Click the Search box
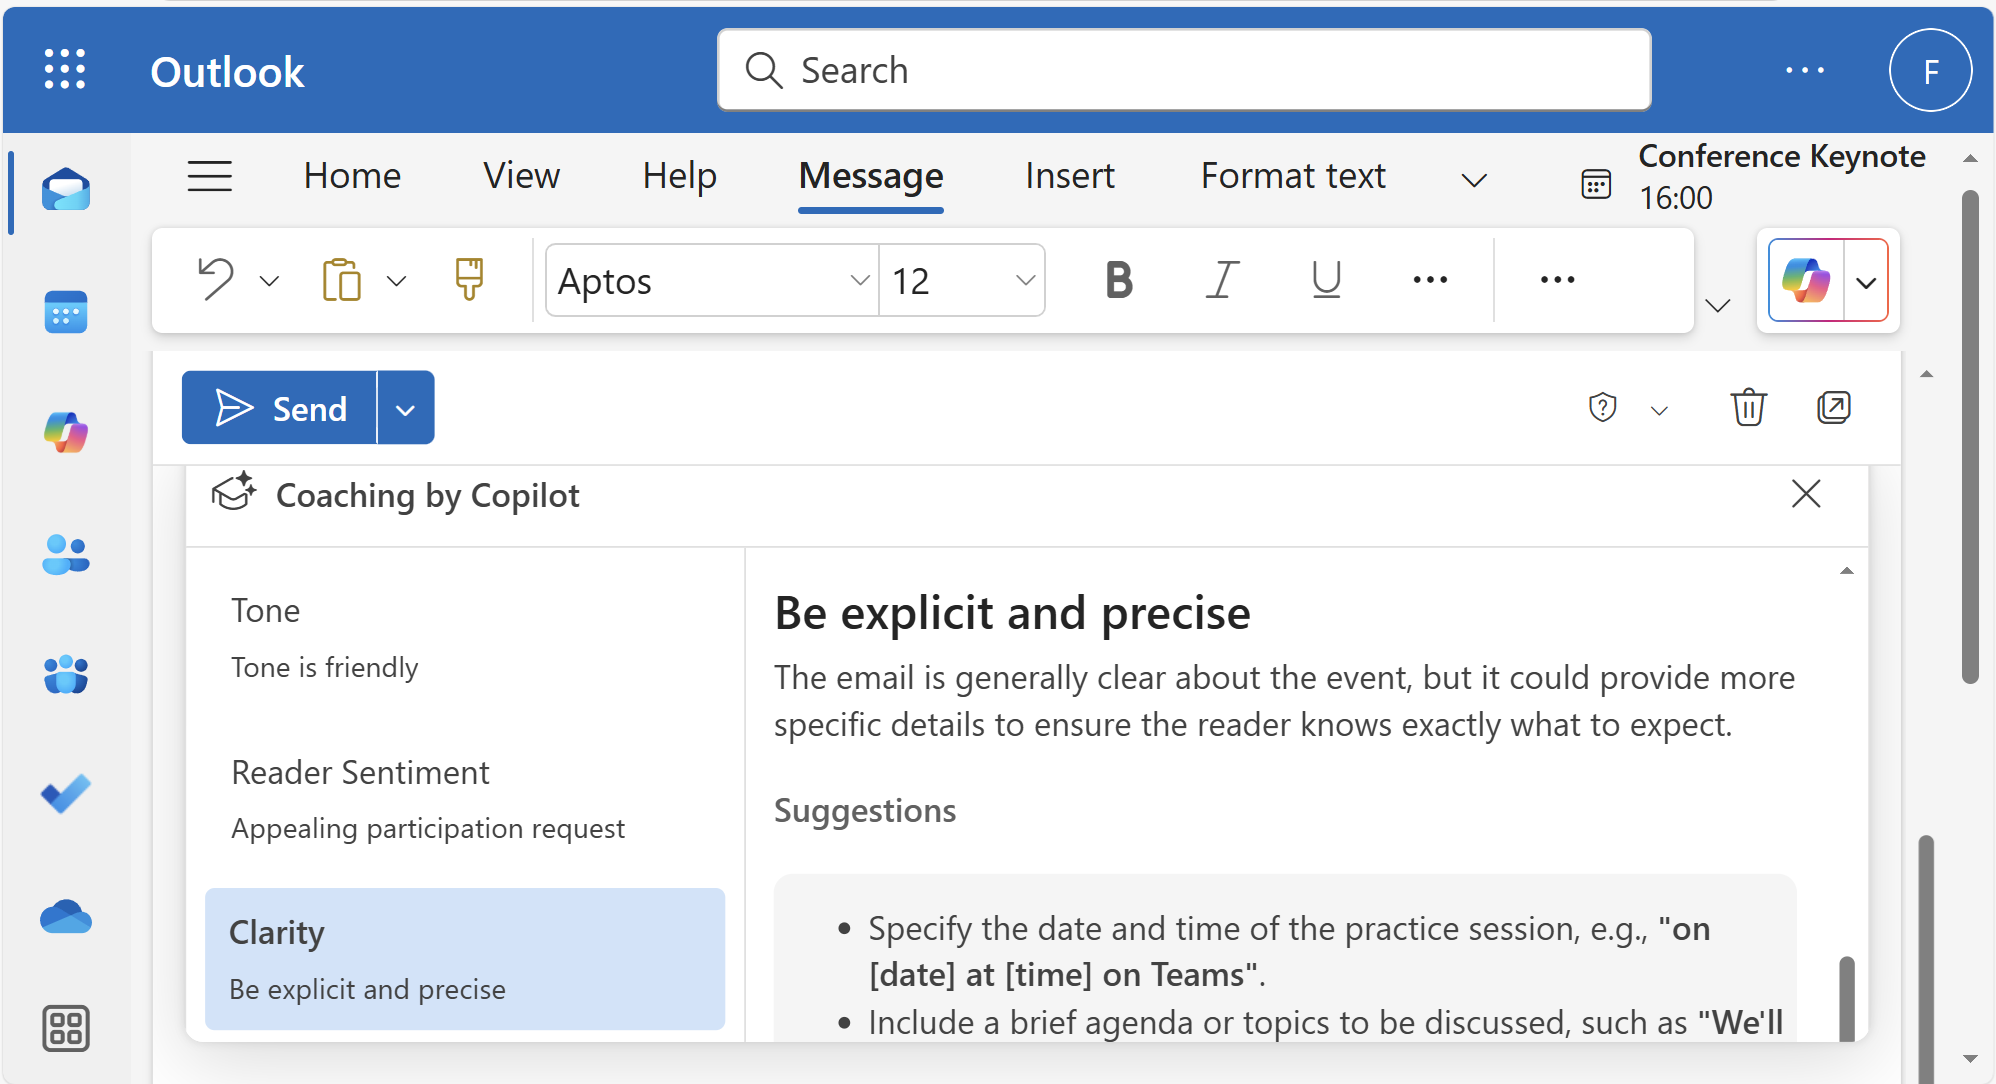This screenshot has width=1996, height=1084. click(x=1184, y=70)
